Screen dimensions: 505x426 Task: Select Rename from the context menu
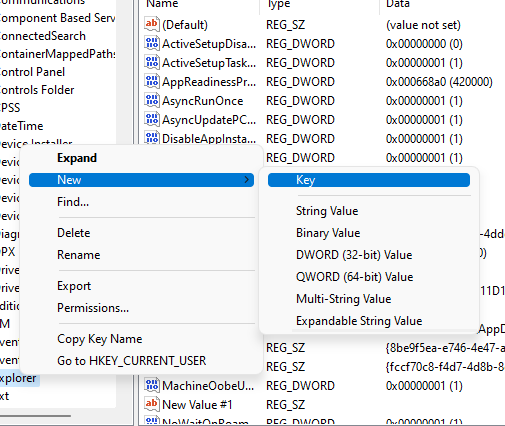[x=141, y=255]
